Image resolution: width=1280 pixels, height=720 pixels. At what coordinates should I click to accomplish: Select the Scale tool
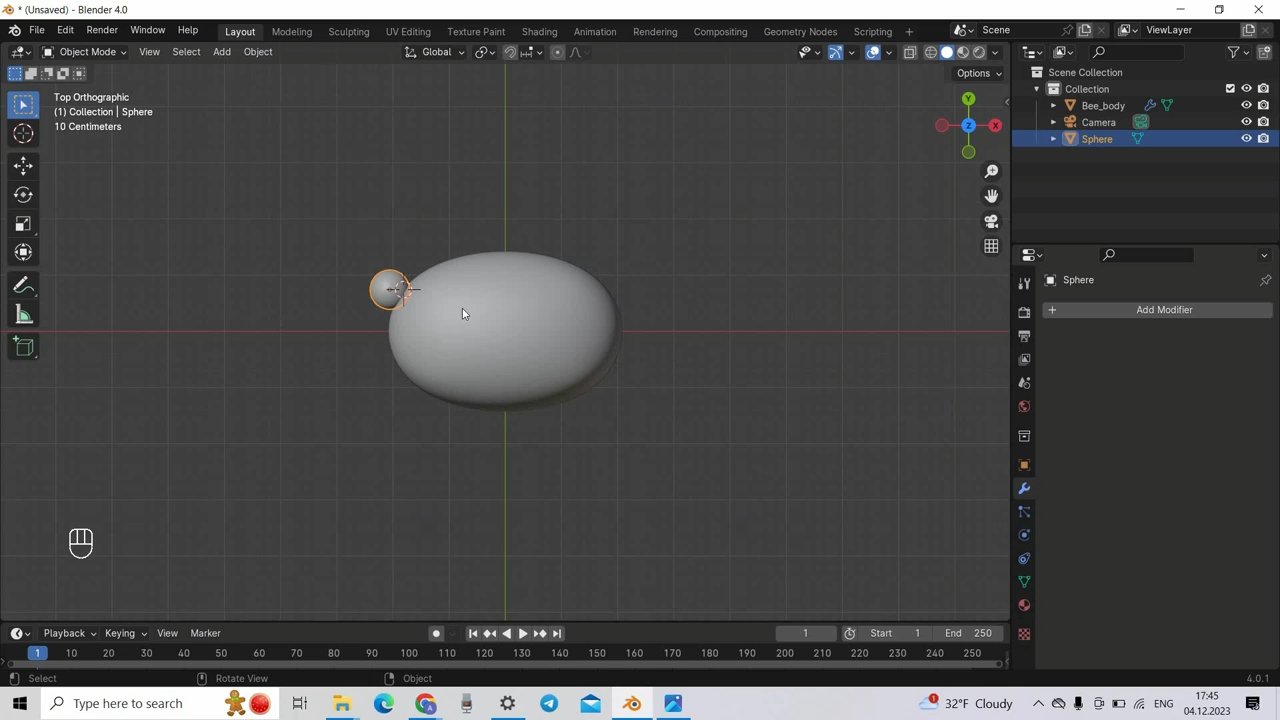point(23,224)
